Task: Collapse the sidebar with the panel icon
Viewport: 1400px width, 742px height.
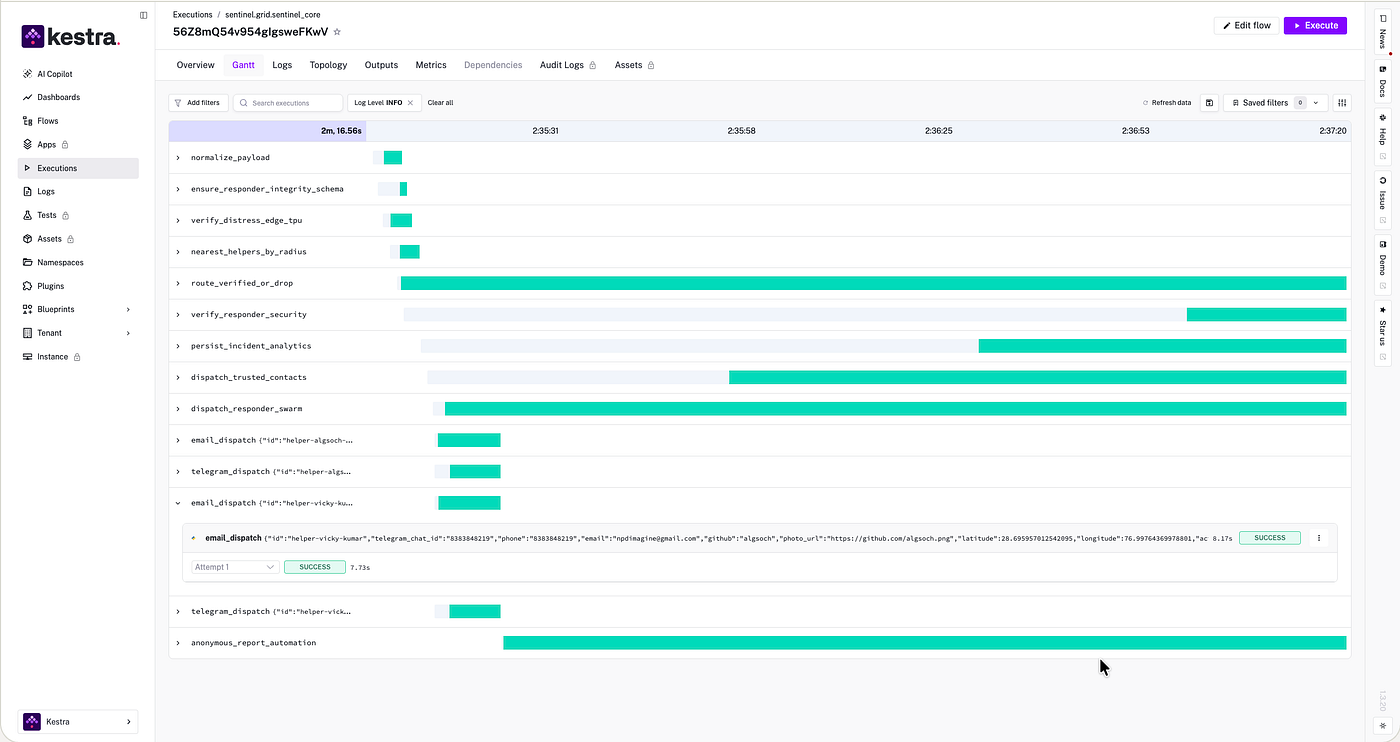Action: [x=144, y=15]
